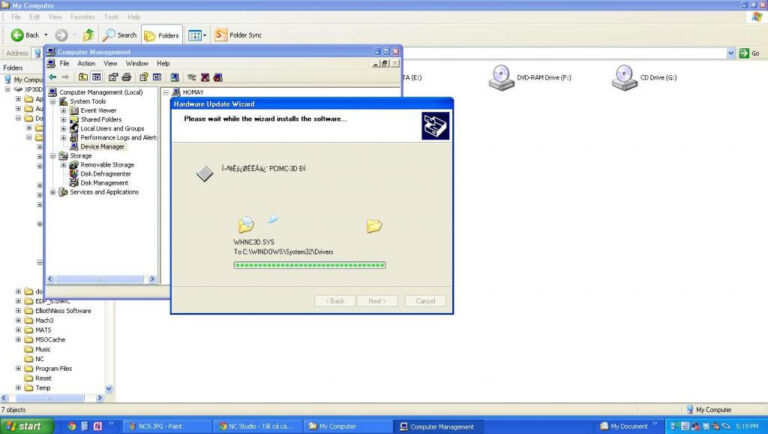The width and height of the screenshot is (768, 434).
Task: Click the Chrome icon in Quick Launch
Action: [x=72, y=427]
